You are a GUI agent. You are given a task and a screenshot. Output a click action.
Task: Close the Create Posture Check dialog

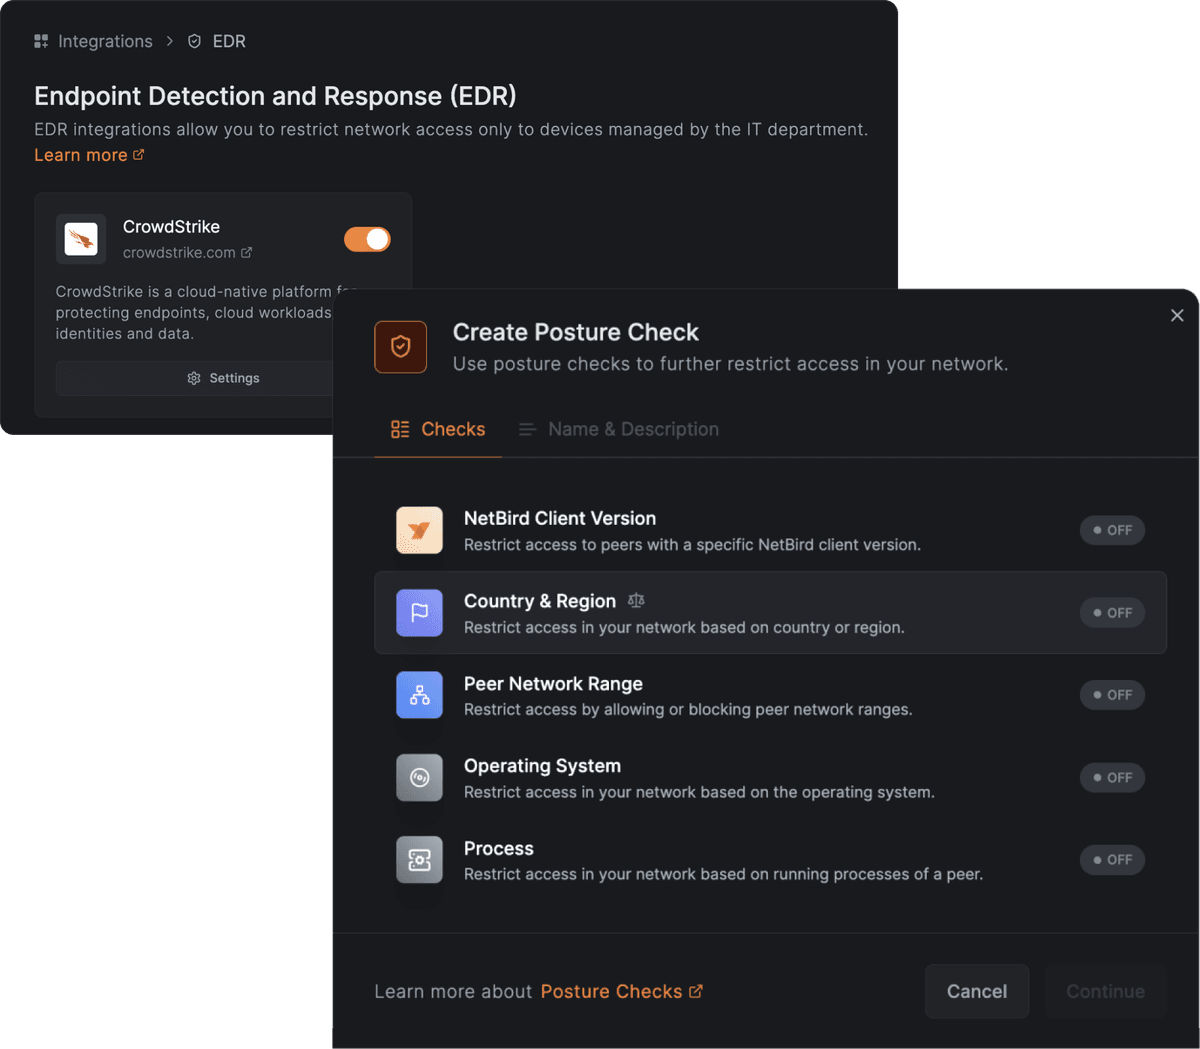click(x=1177, y=315)
